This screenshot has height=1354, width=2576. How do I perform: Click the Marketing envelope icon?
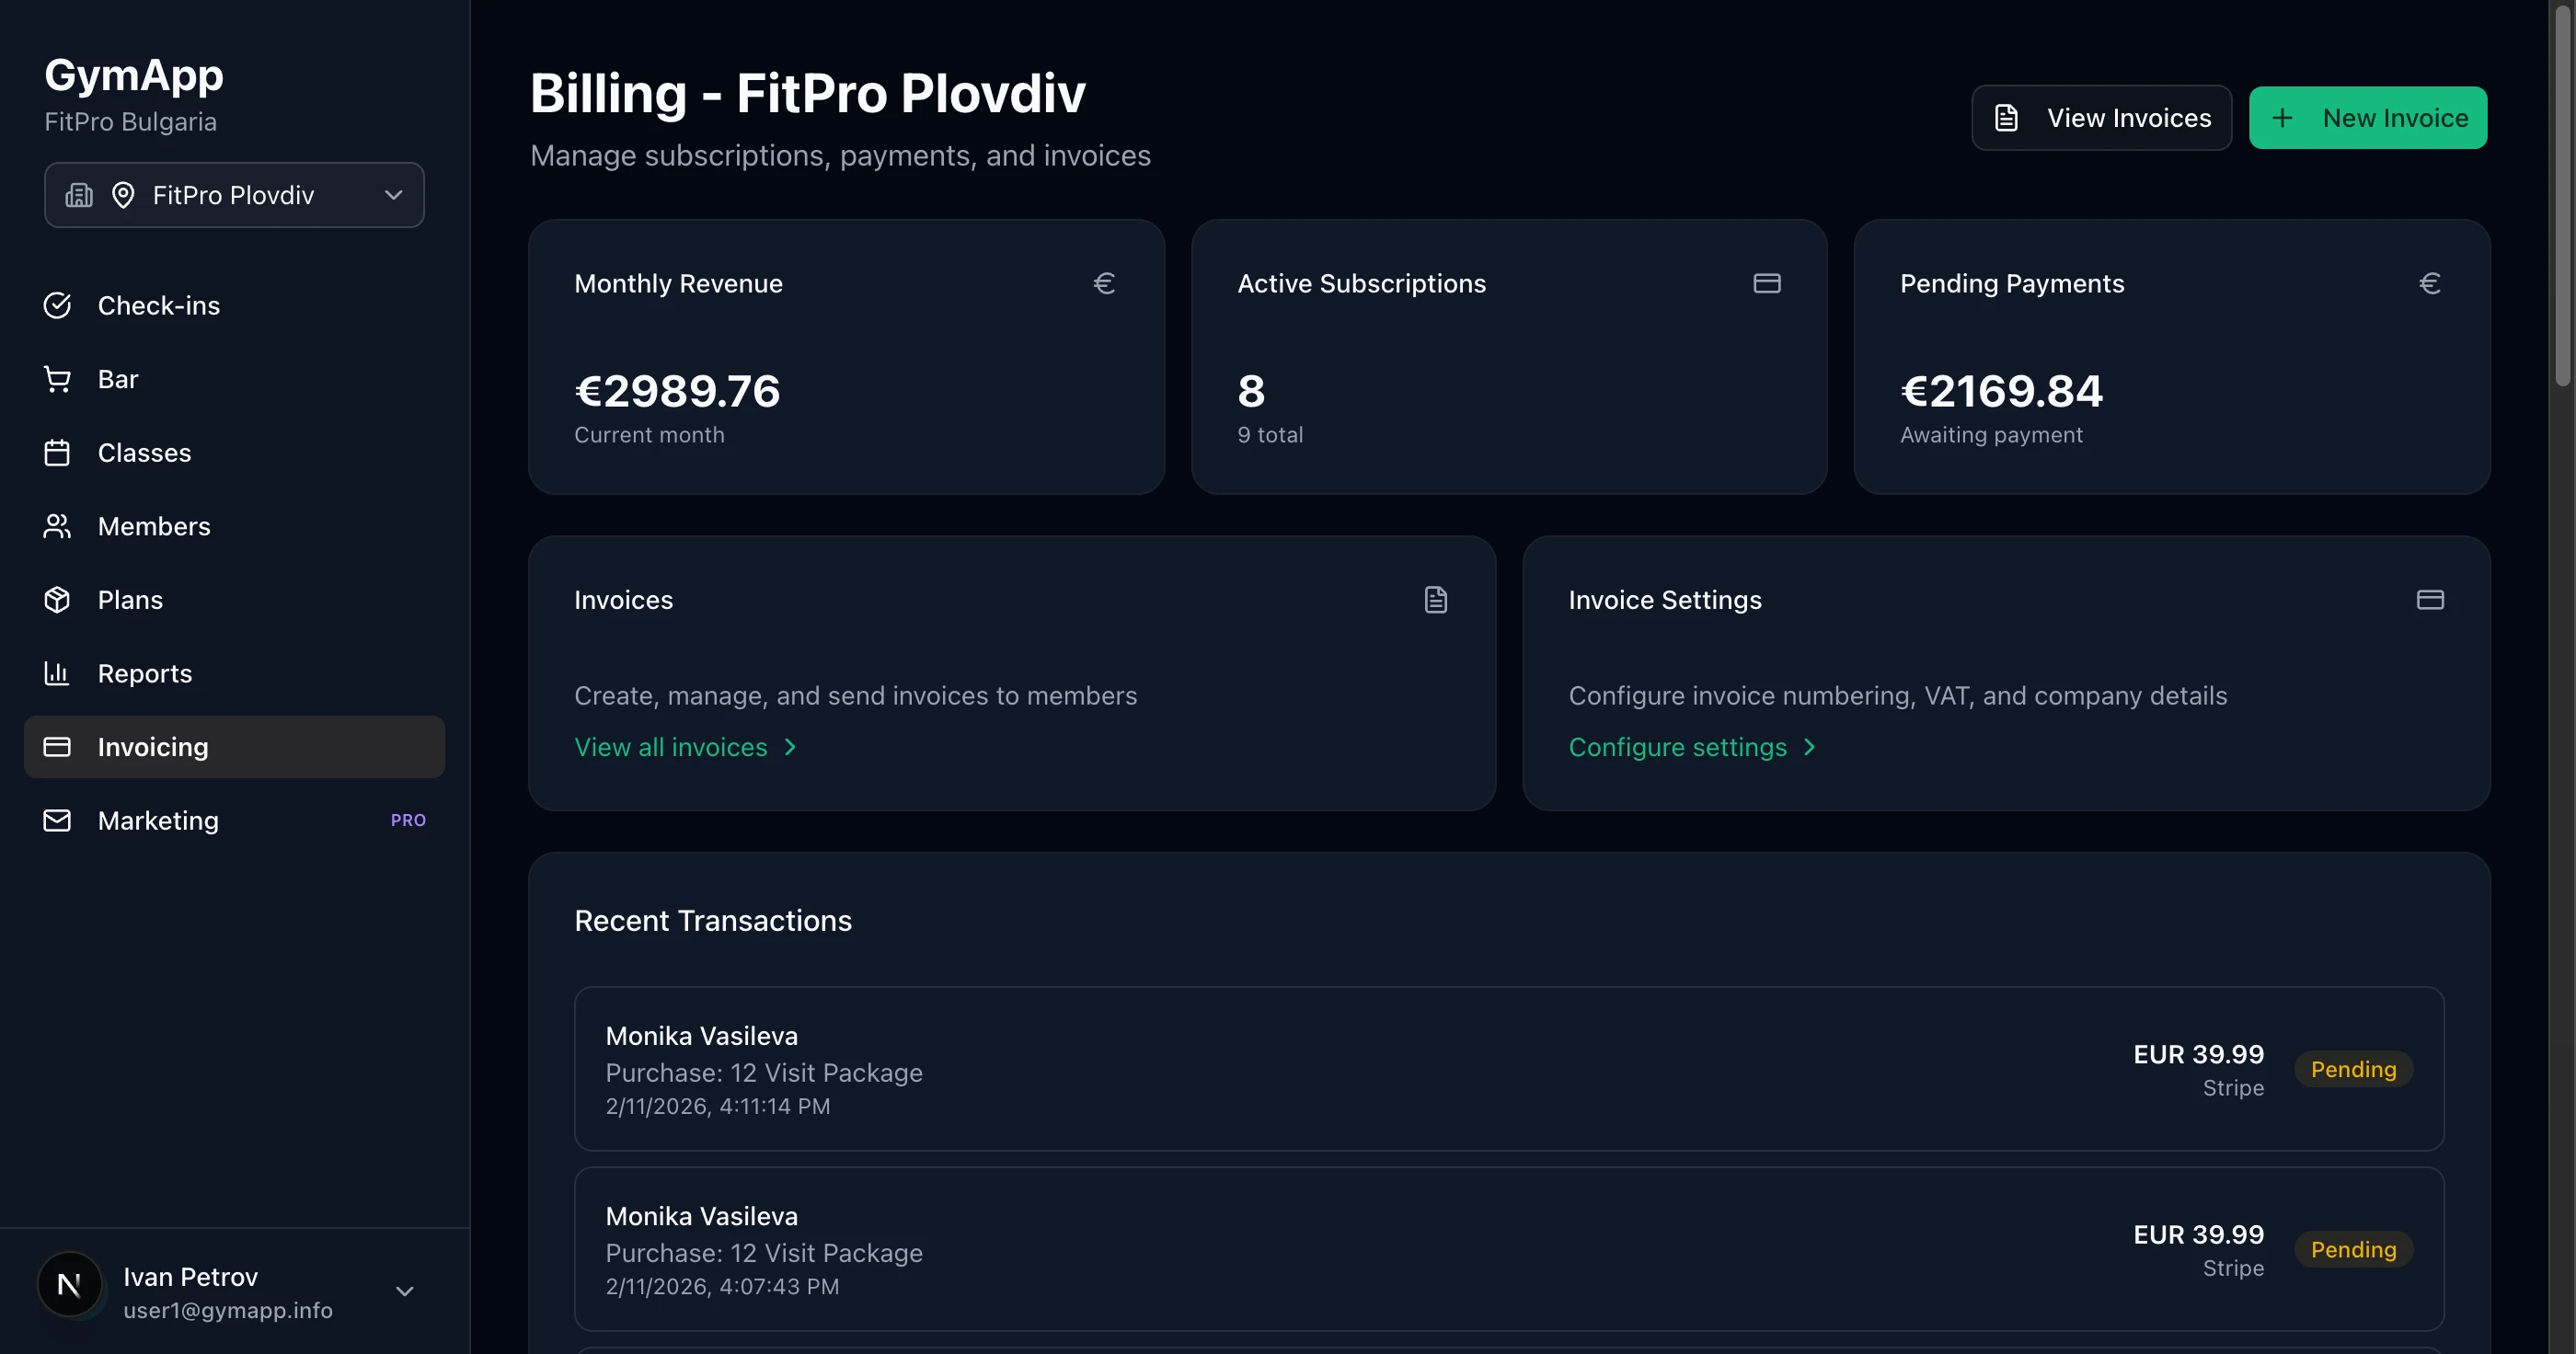click(x=57, y=820)
